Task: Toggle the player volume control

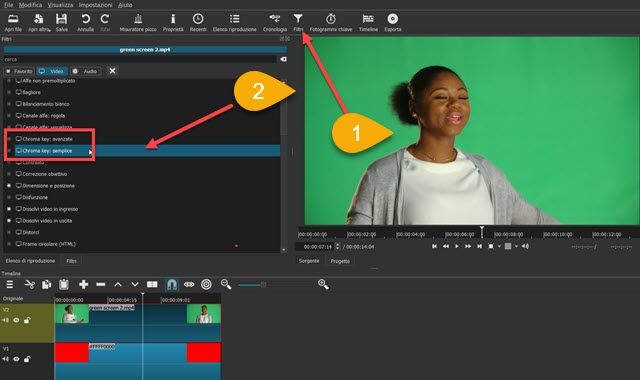Action: point(525,246)
